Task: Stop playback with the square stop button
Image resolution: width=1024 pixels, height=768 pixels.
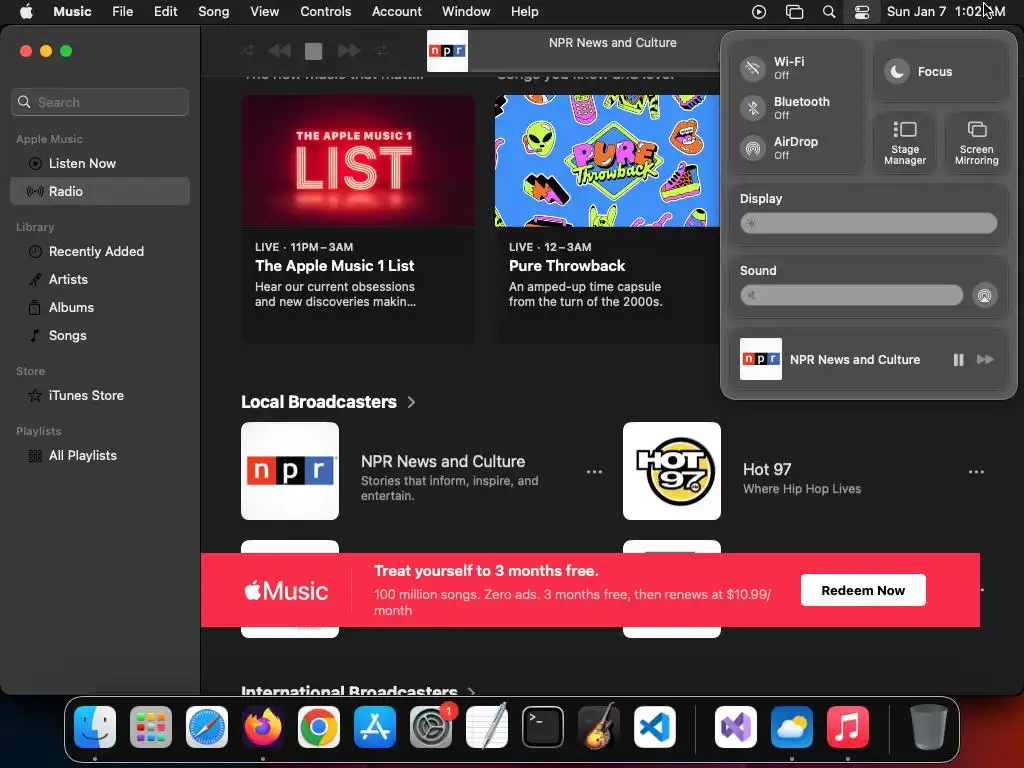Action: [x=313, y=51]
